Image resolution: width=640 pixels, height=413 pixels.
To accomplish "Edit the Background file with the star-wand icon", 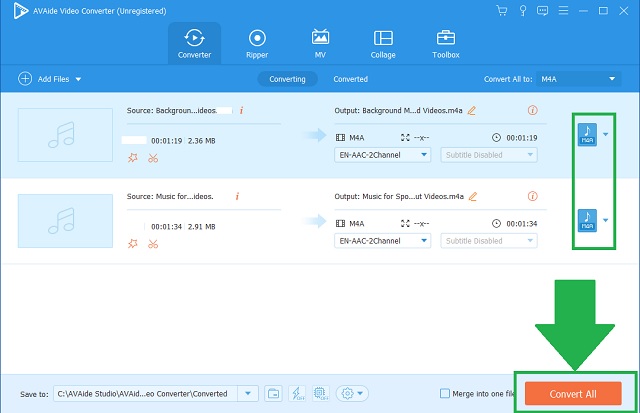I will click(133, 158).
